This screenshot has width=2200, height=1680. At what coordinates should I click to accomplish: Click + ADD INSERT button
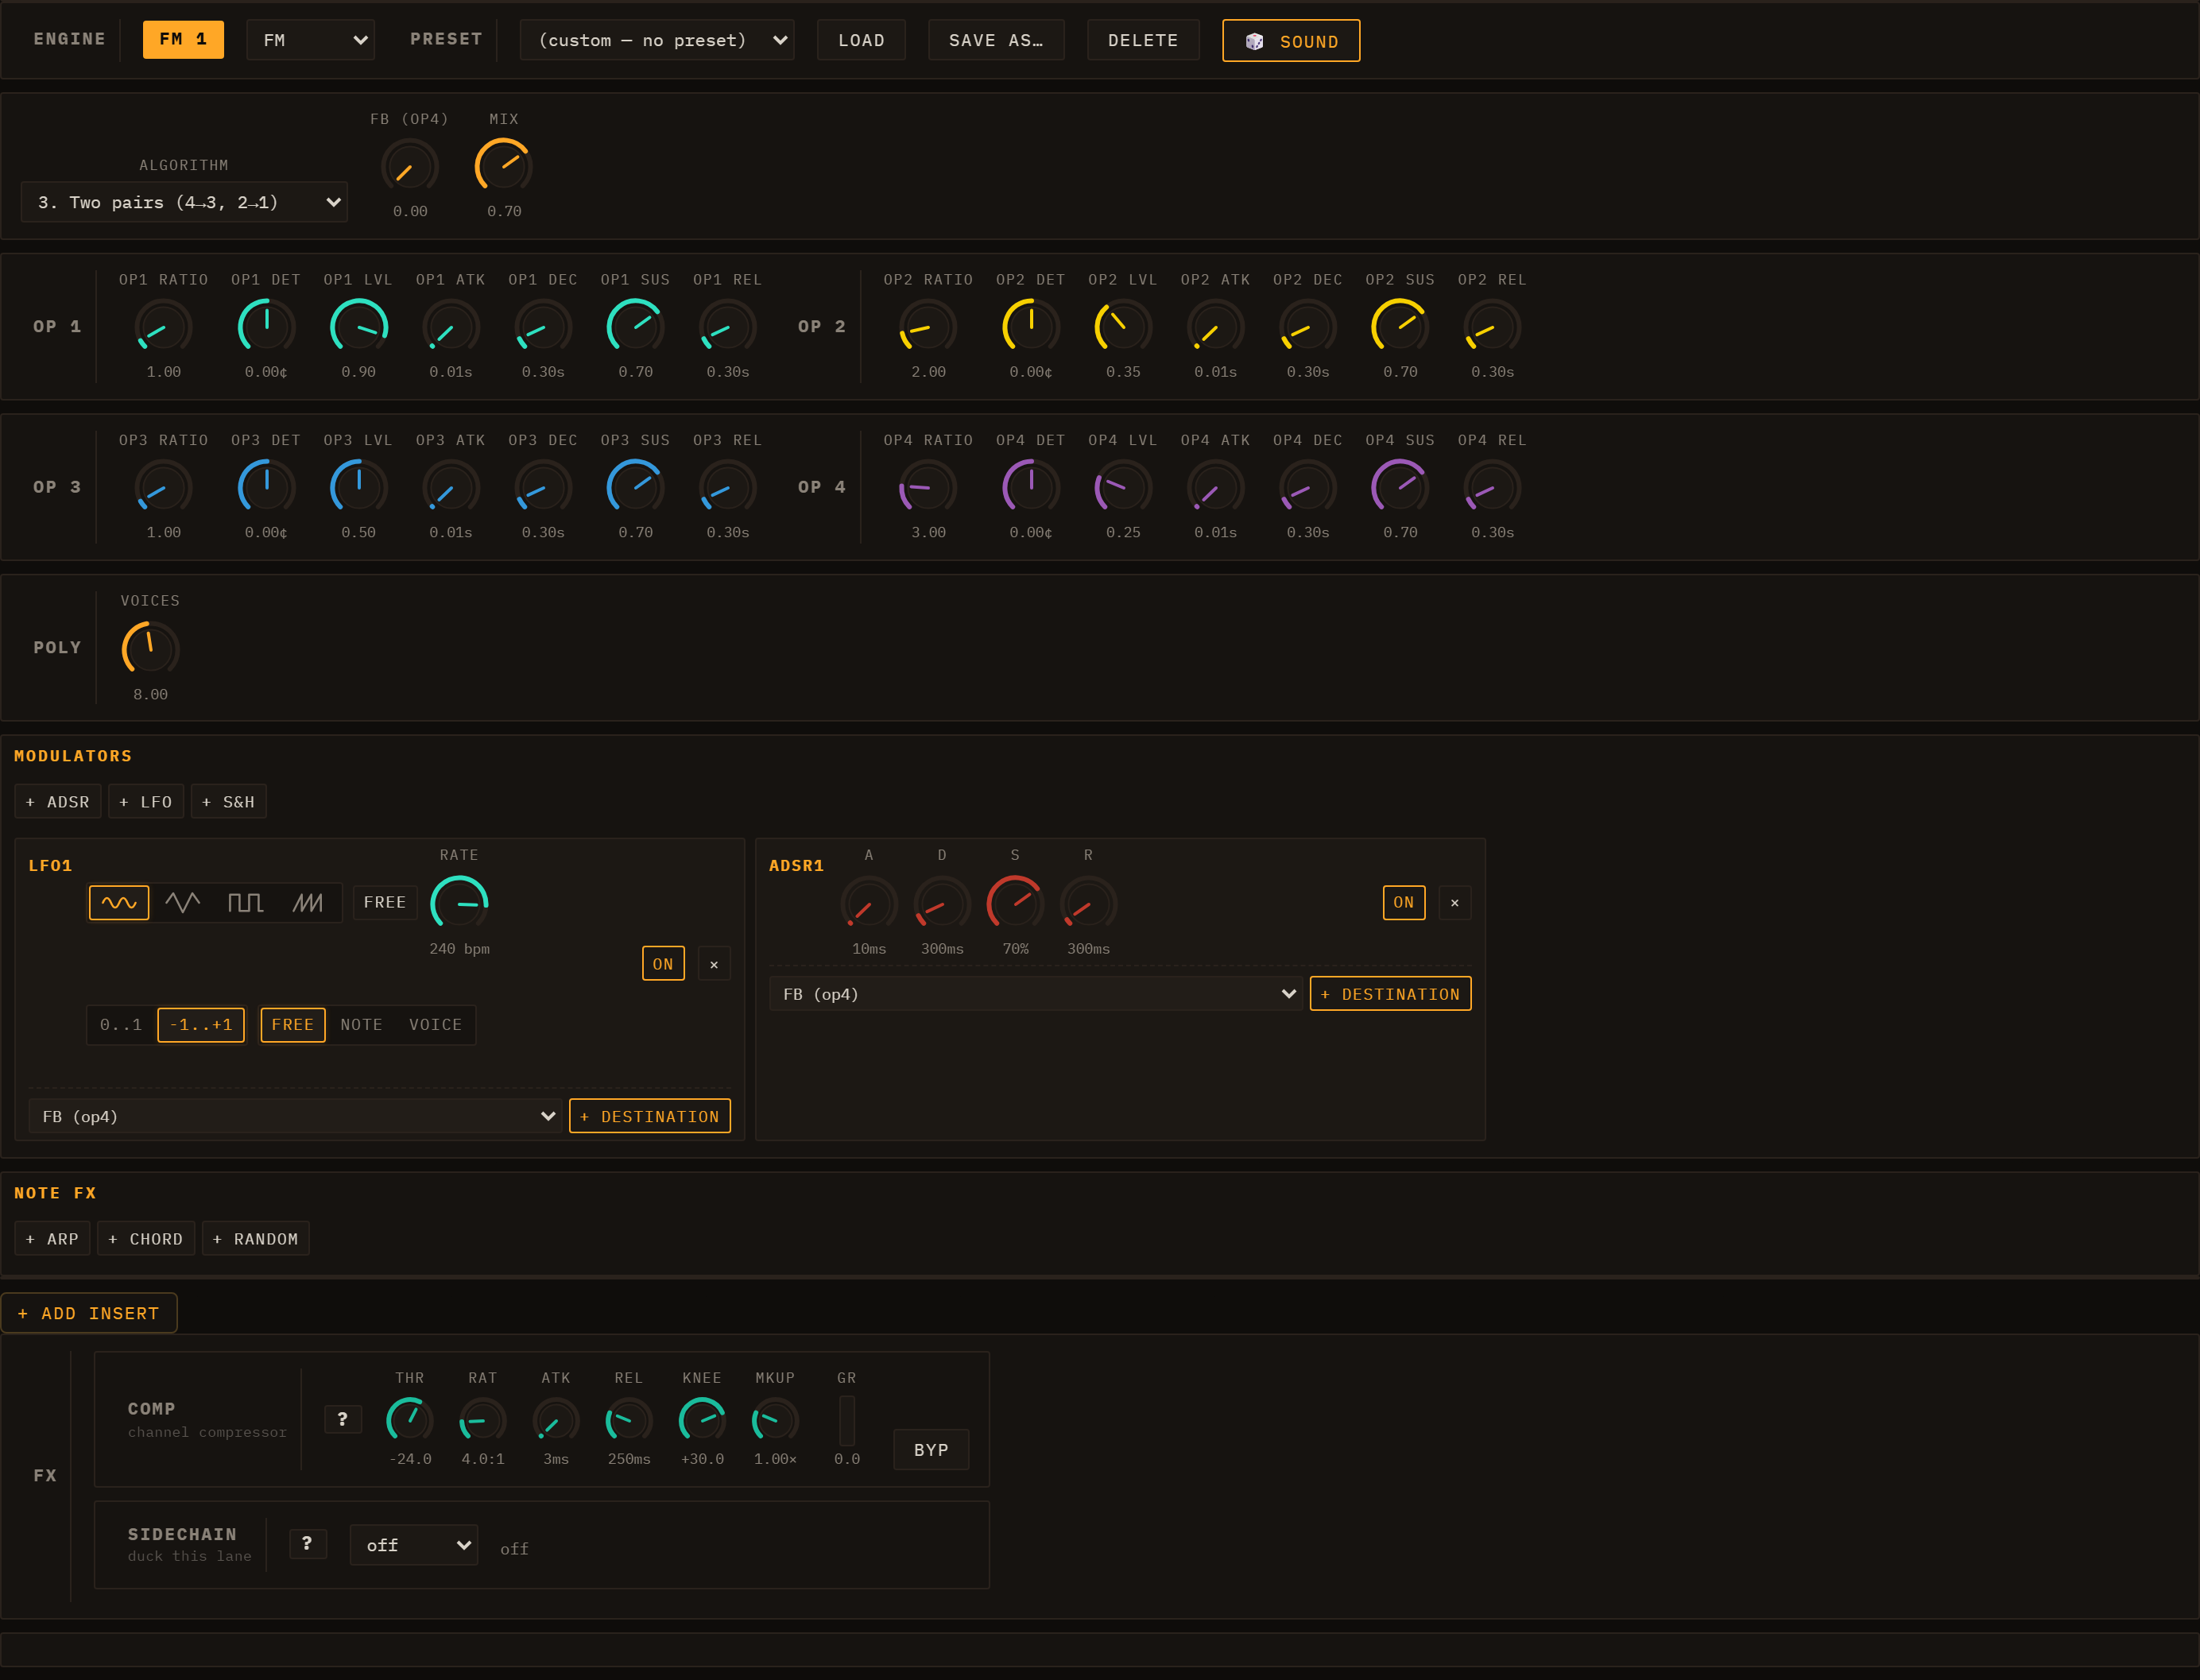click(x=89, y=1313)
